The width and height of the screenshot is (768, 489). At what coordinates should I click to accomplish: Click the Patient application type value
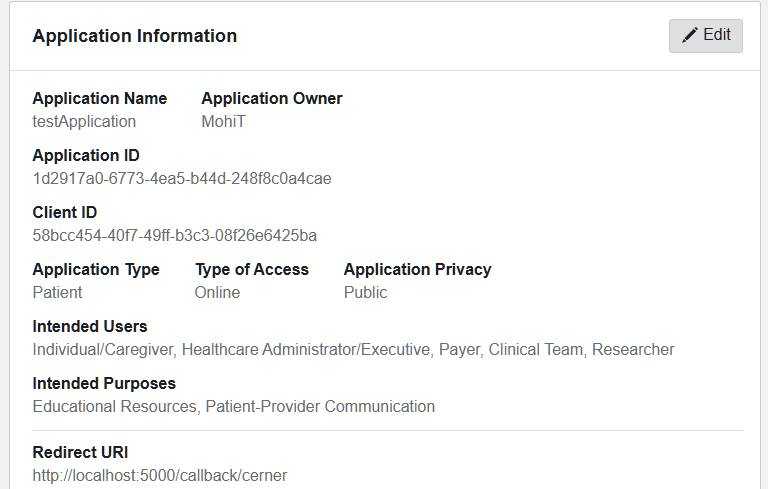coord(57,293)
